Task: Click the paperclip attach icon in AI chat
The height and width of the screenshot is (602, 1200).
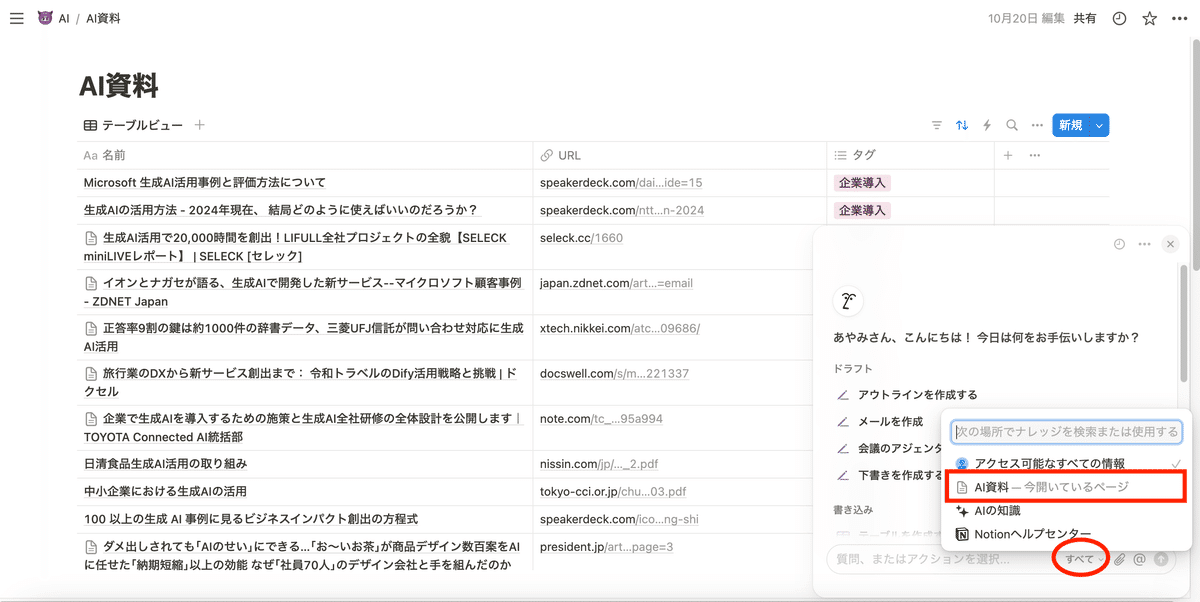Action: (1120, 559)
